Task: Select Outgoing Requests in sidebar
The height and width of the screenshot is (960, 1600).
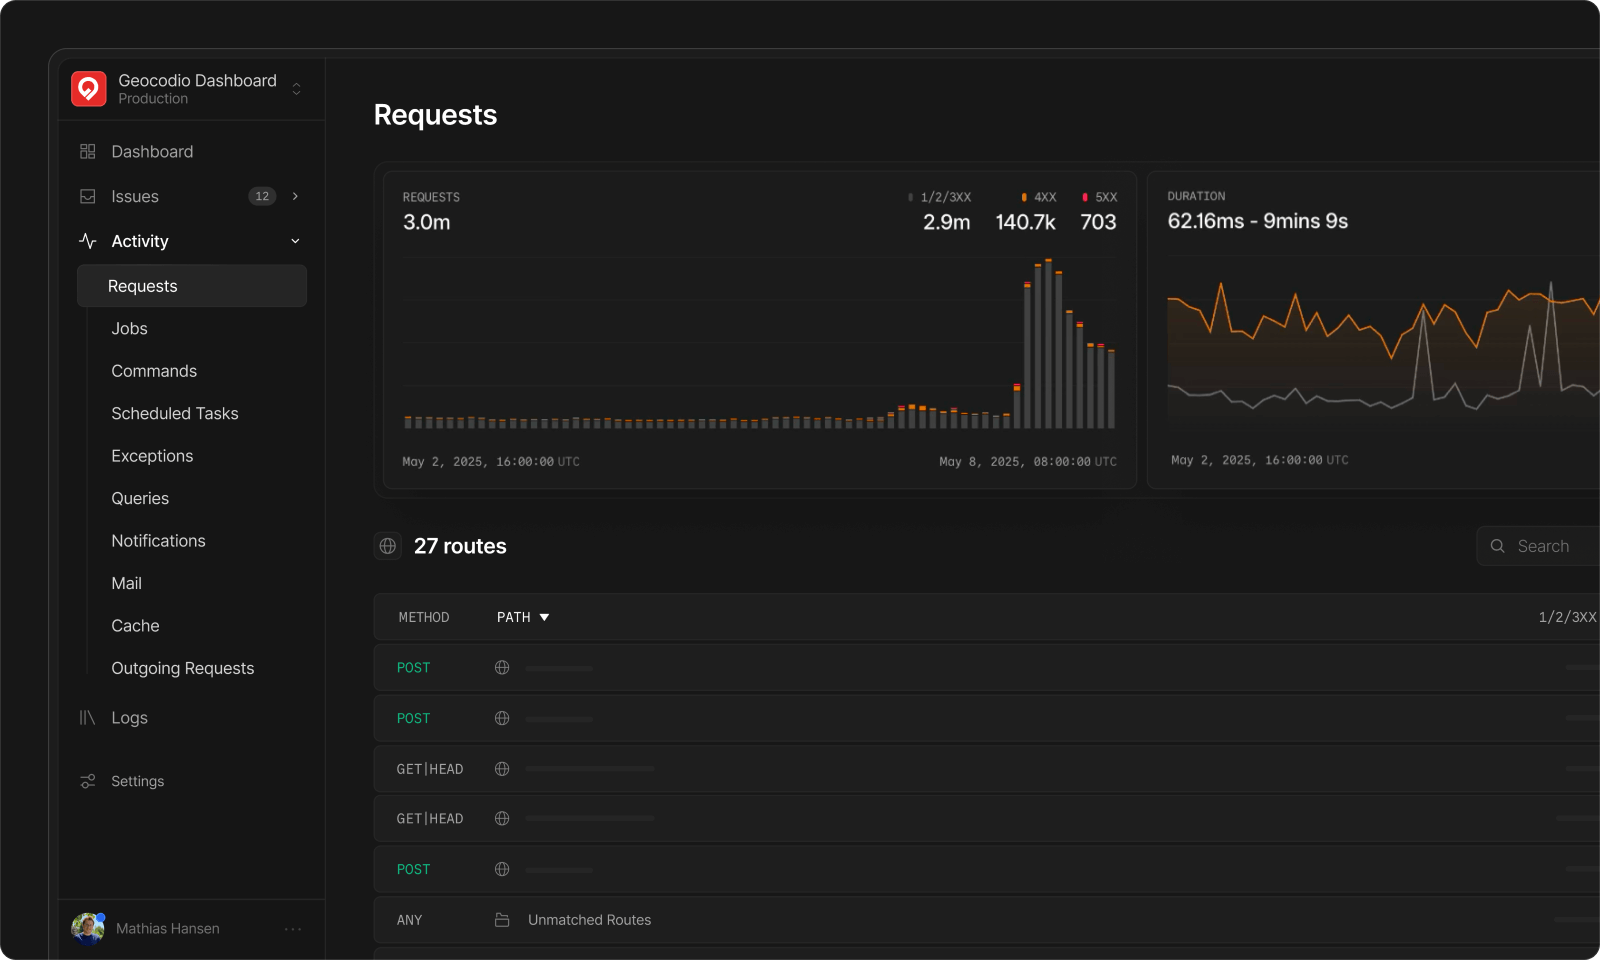Action: tap(183, 668)
